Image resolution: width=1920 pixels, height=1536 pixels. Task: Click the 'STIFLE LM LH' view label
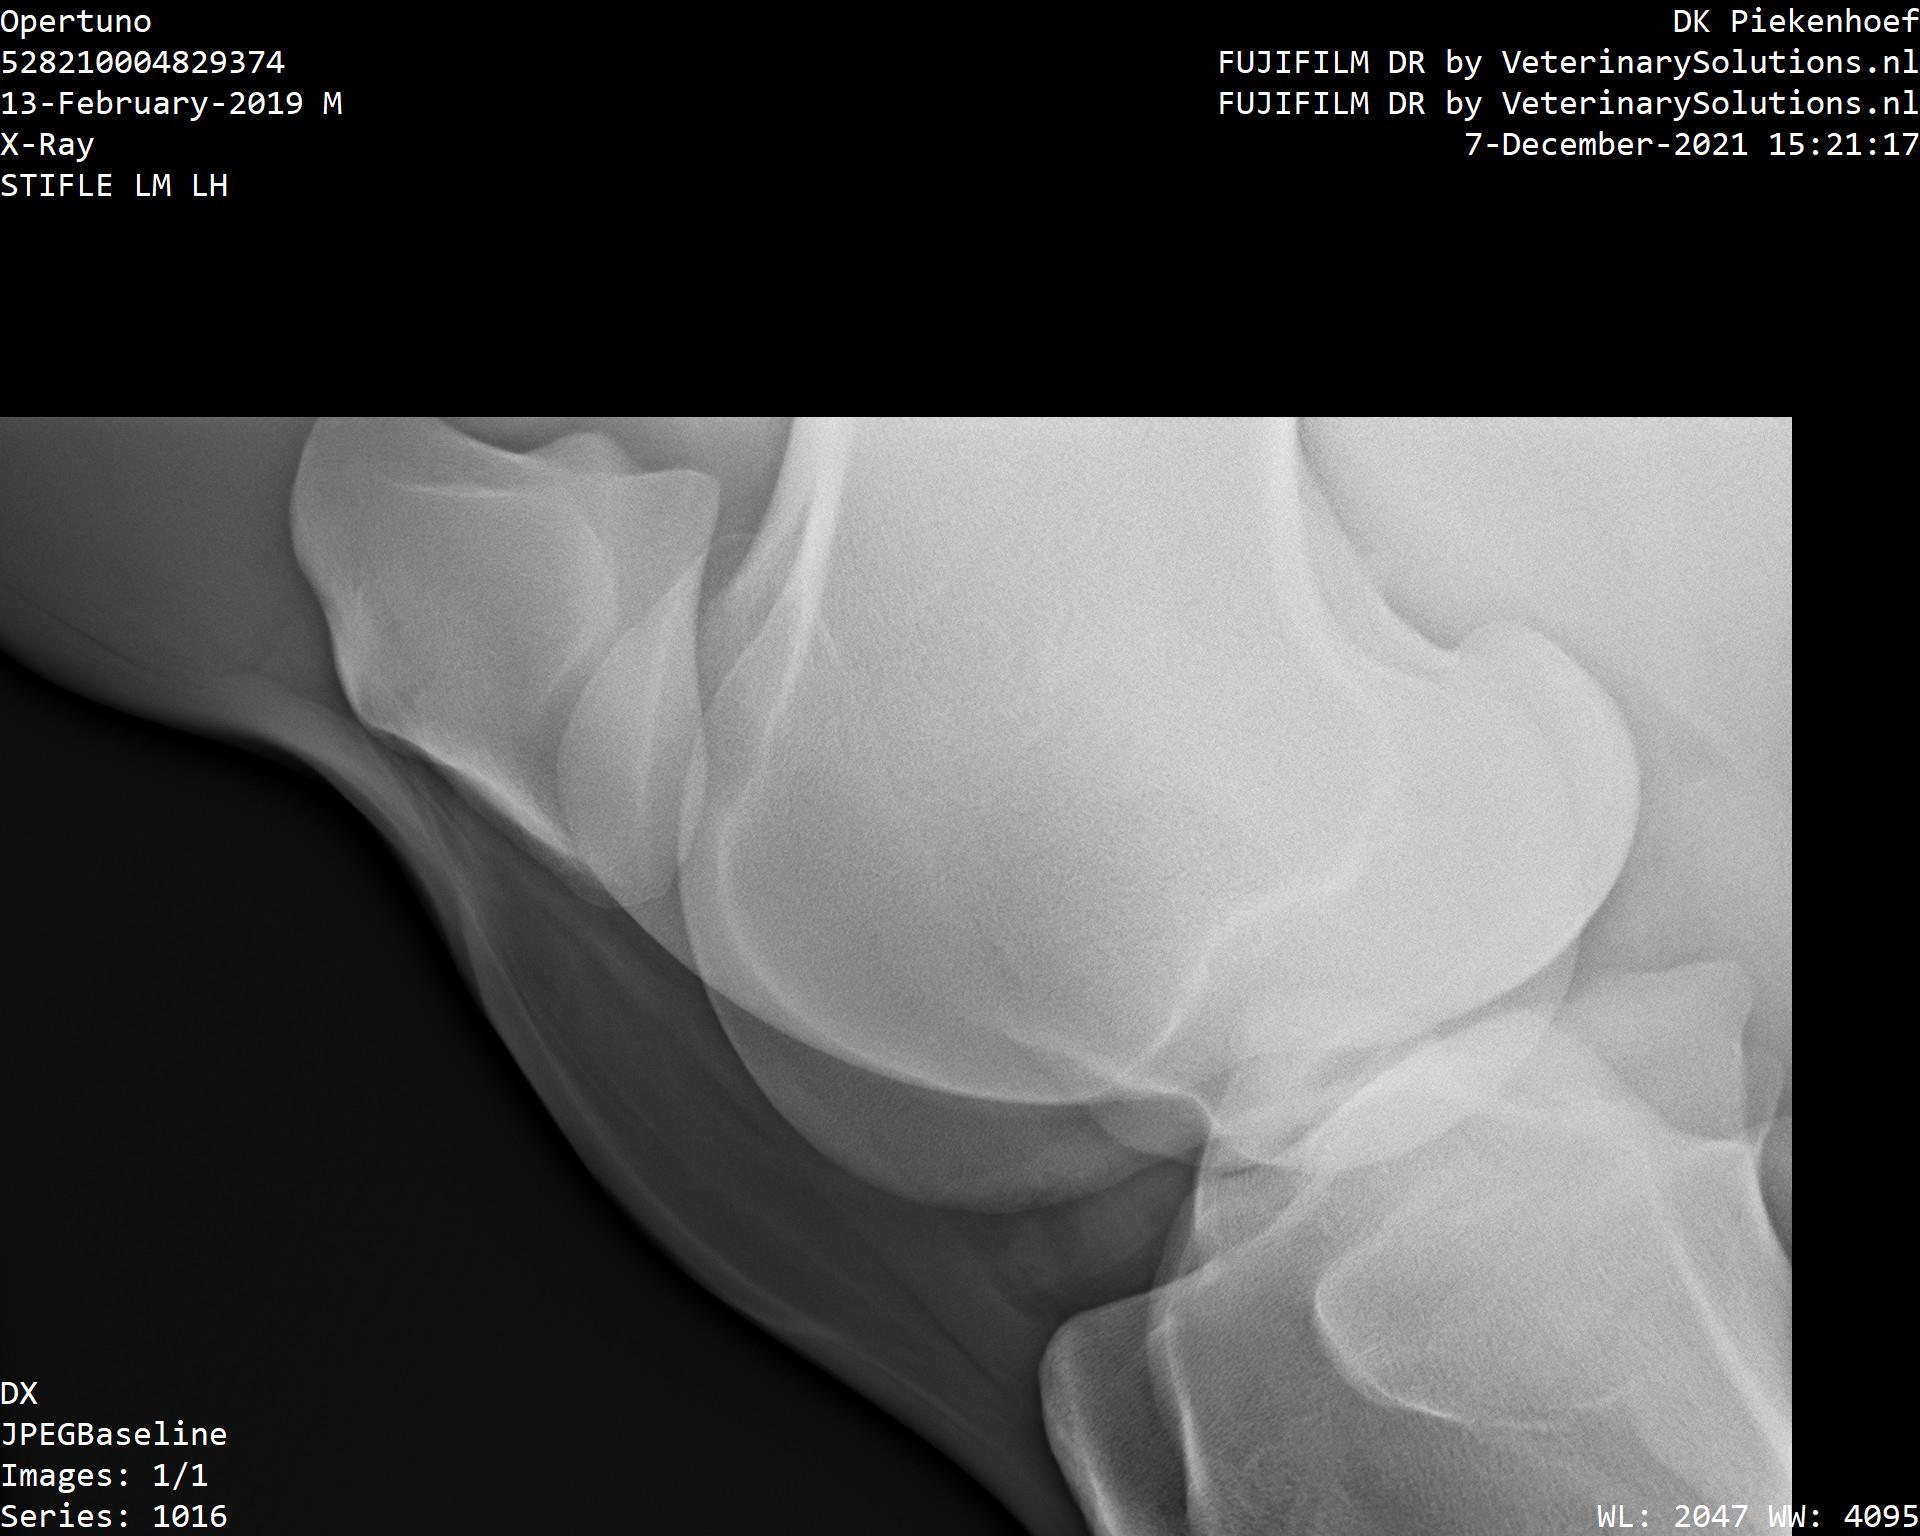coord(114,186)
